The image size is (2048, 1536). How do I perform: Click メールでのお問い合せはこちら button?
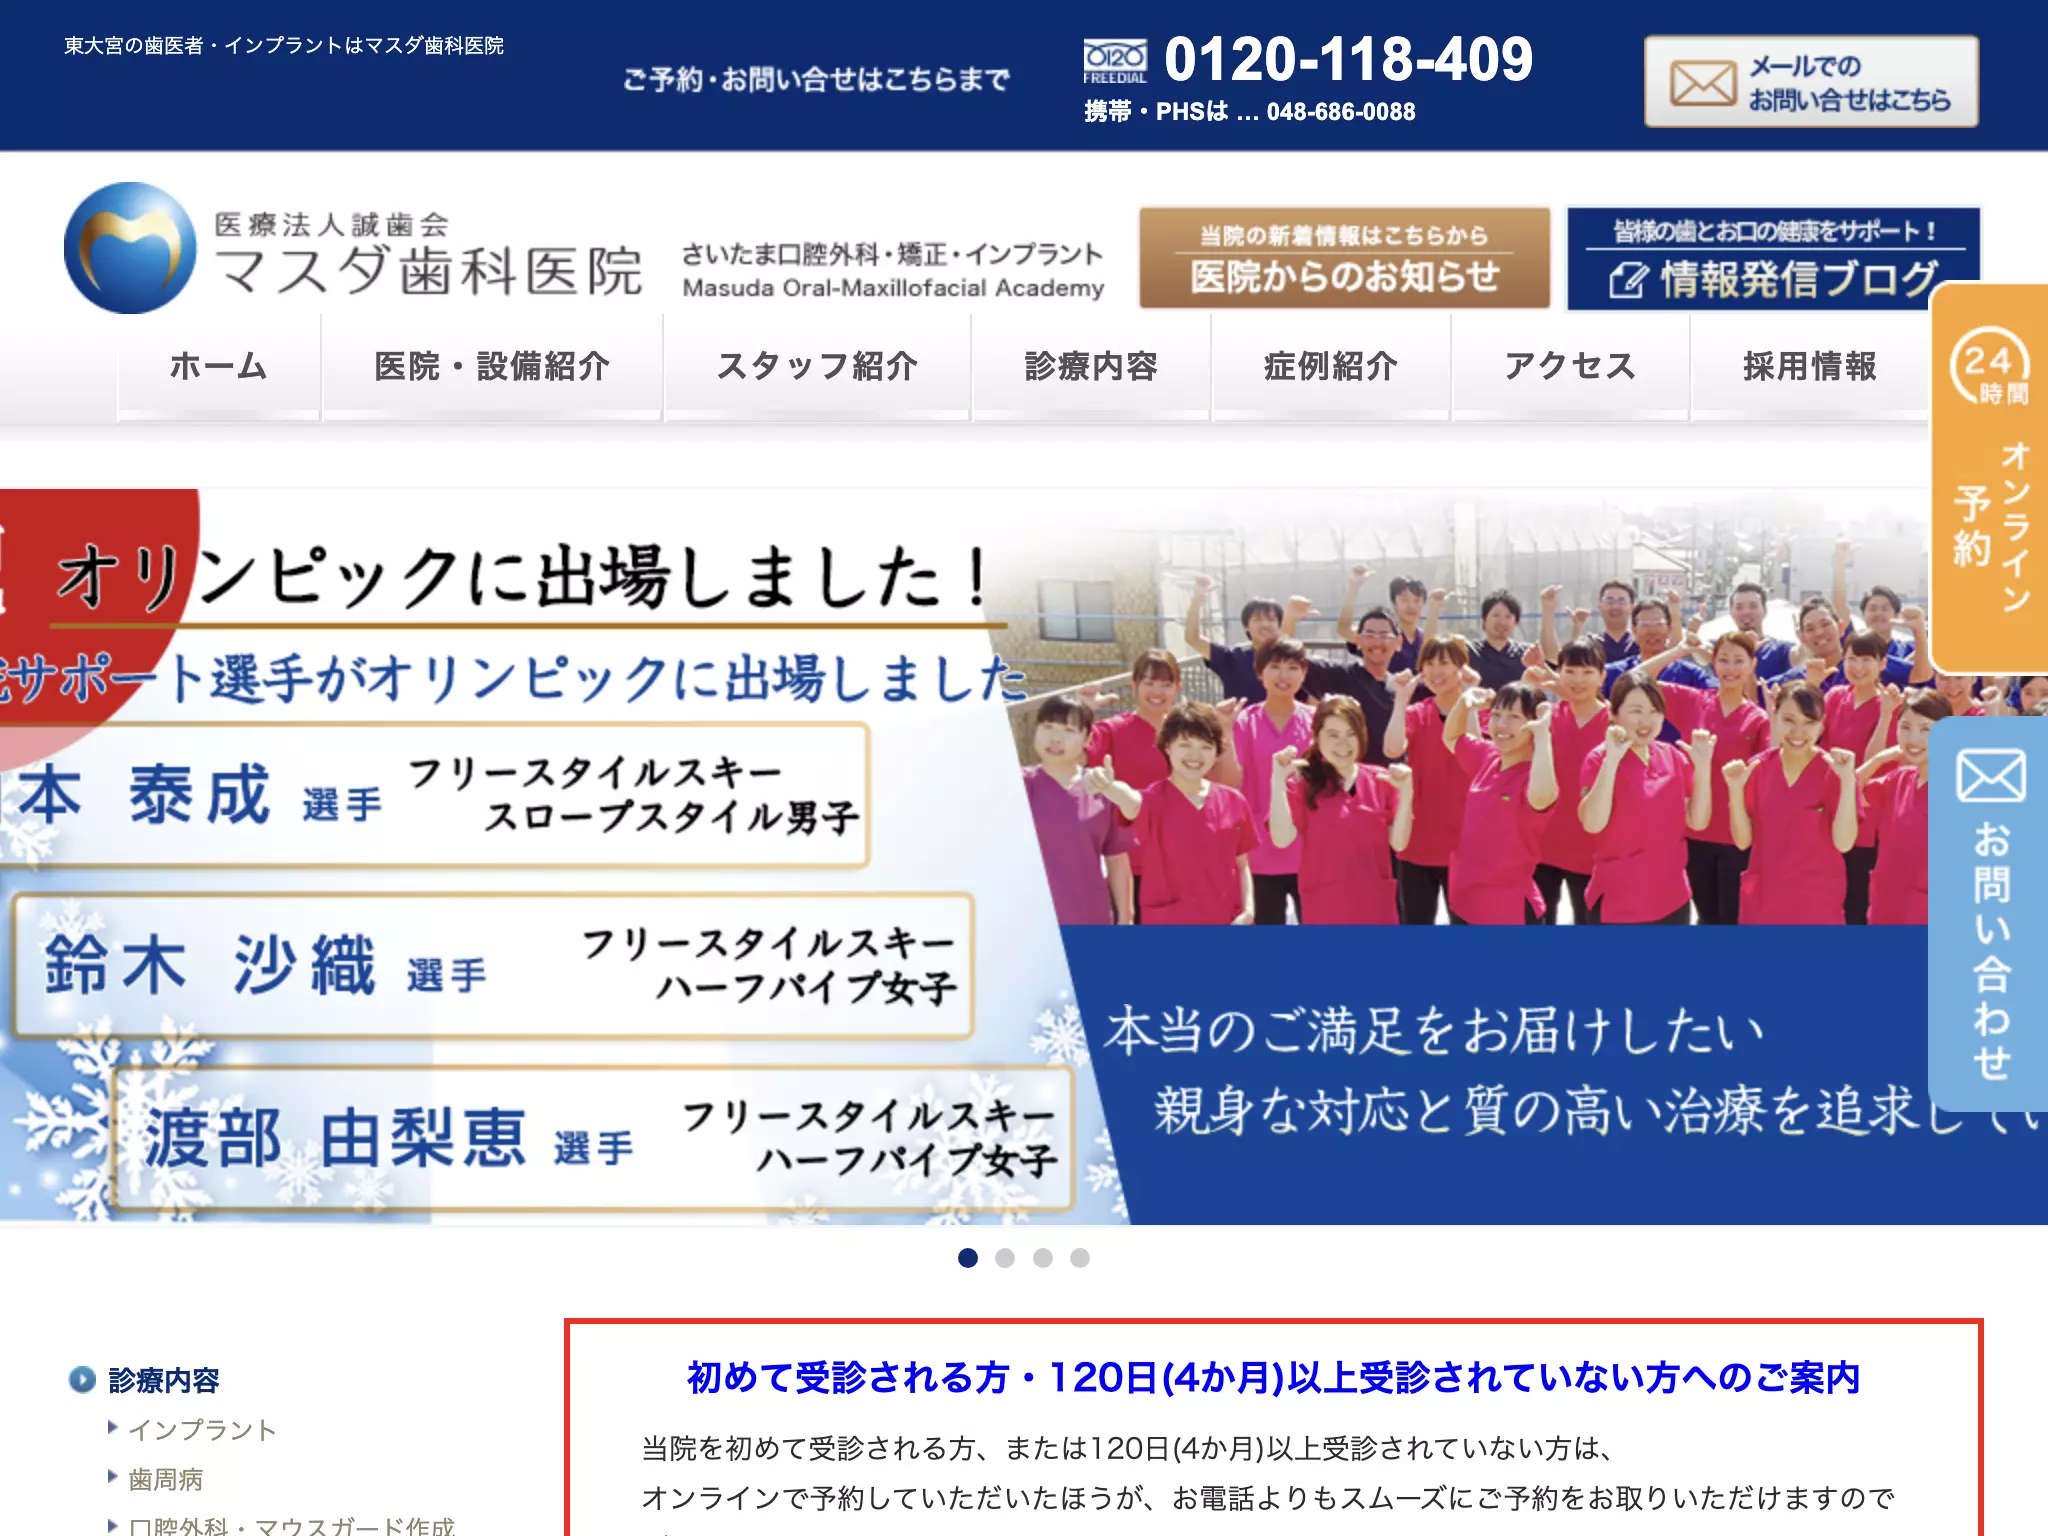click(1811, 82)
